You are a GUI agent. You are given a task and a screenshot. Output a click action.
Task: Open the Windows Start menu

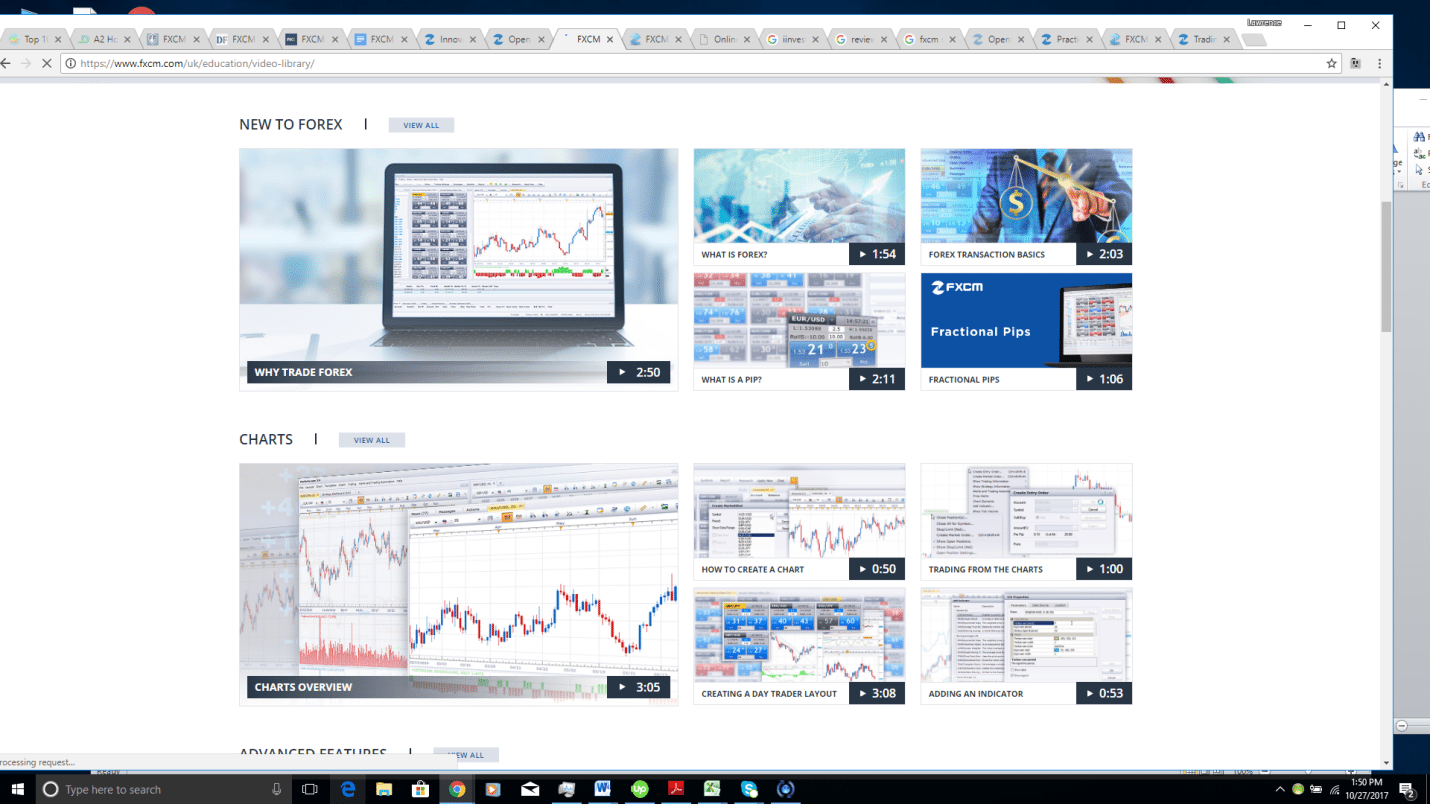pos(17,789)
